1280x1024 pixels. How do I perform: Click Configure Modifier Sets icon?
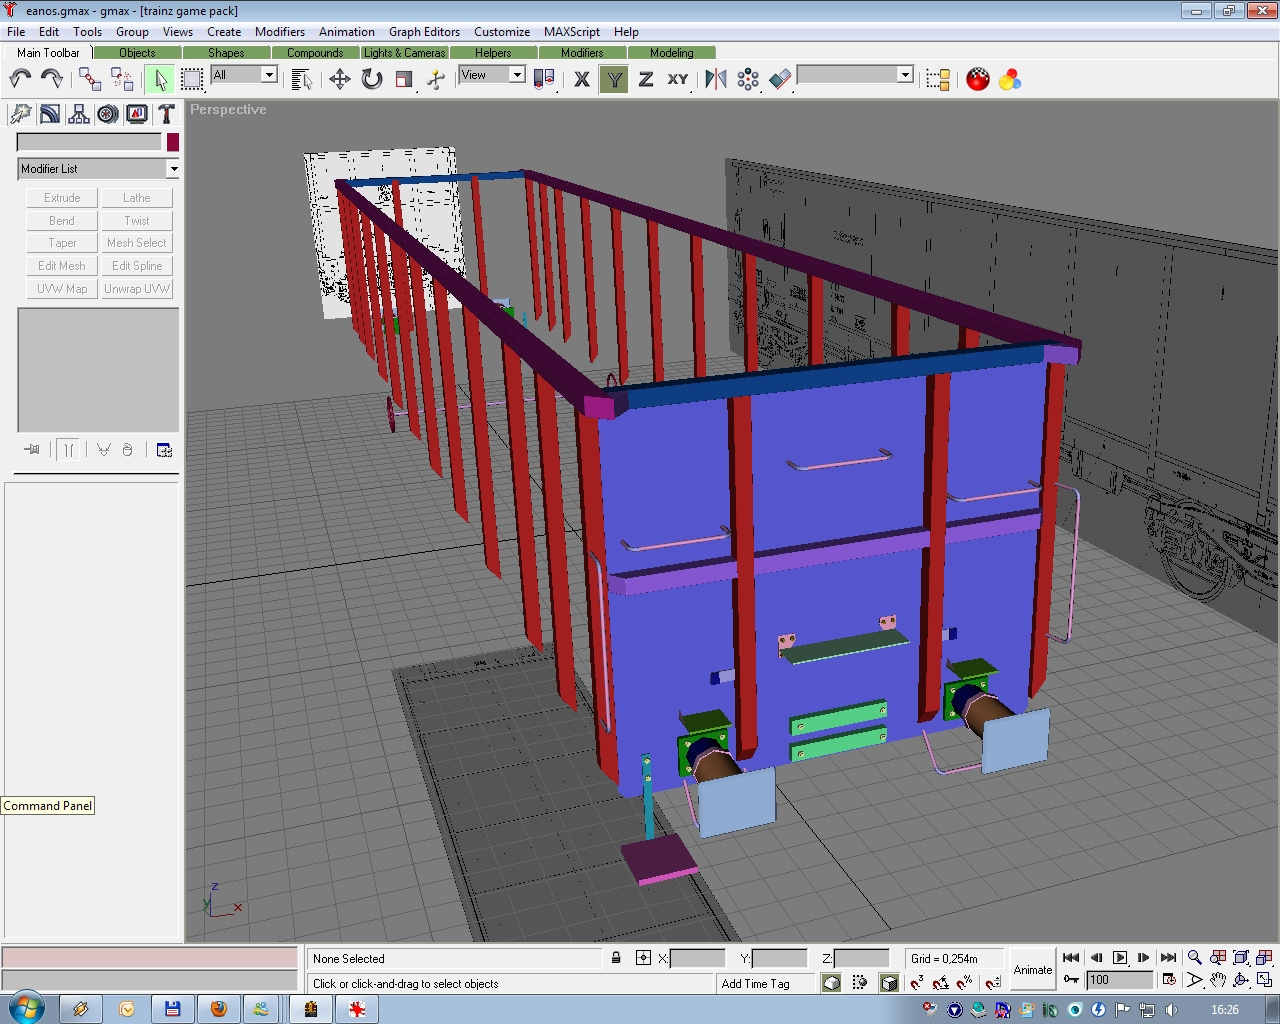click(164, 450)
